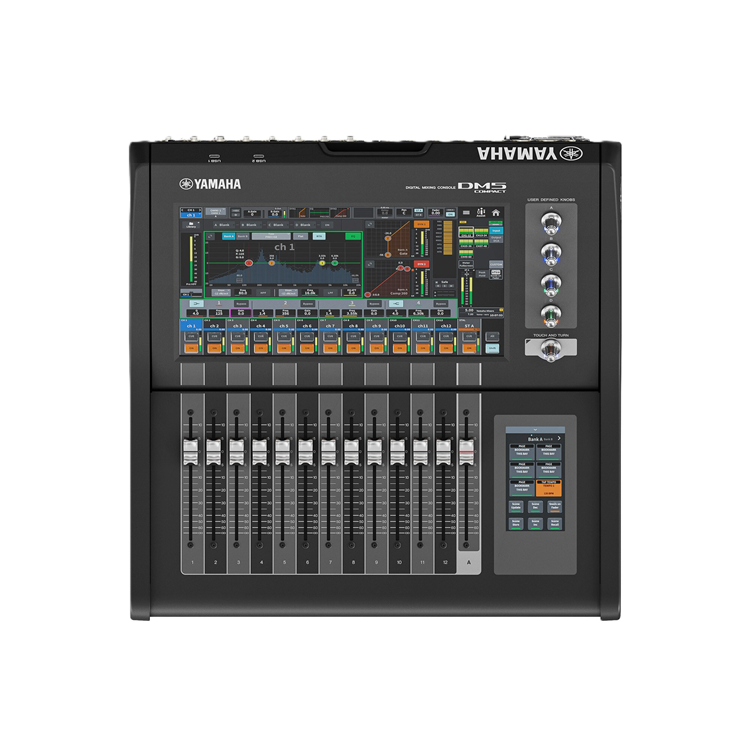Go to next key bank with right chevron

[559, 438]
